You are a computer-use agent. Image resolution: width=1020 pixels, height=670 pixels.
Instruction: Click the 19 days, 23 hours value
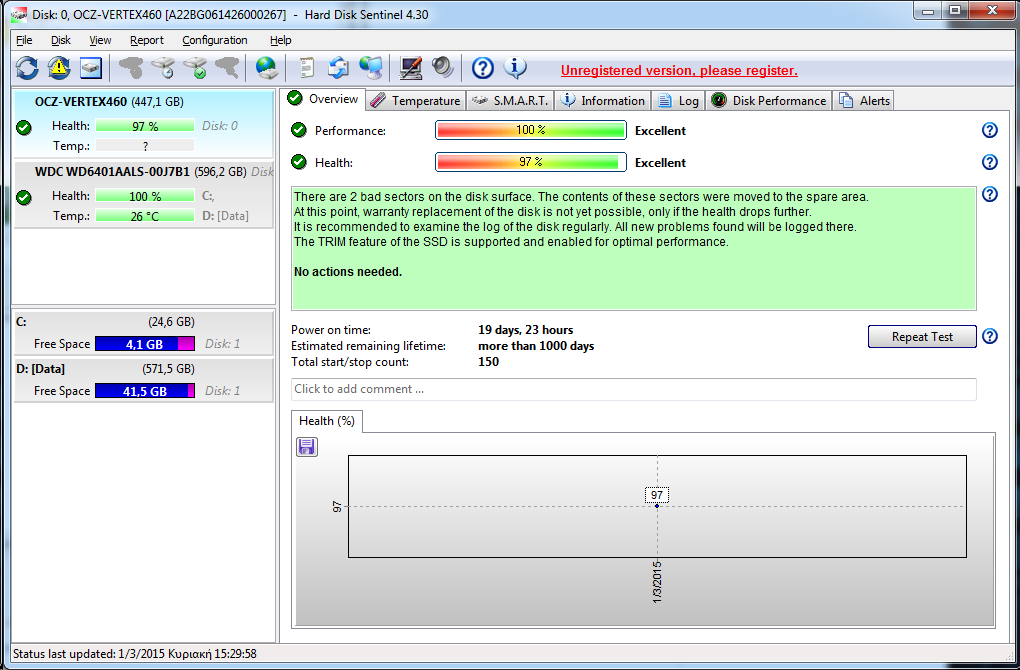(x=526, y=330)
